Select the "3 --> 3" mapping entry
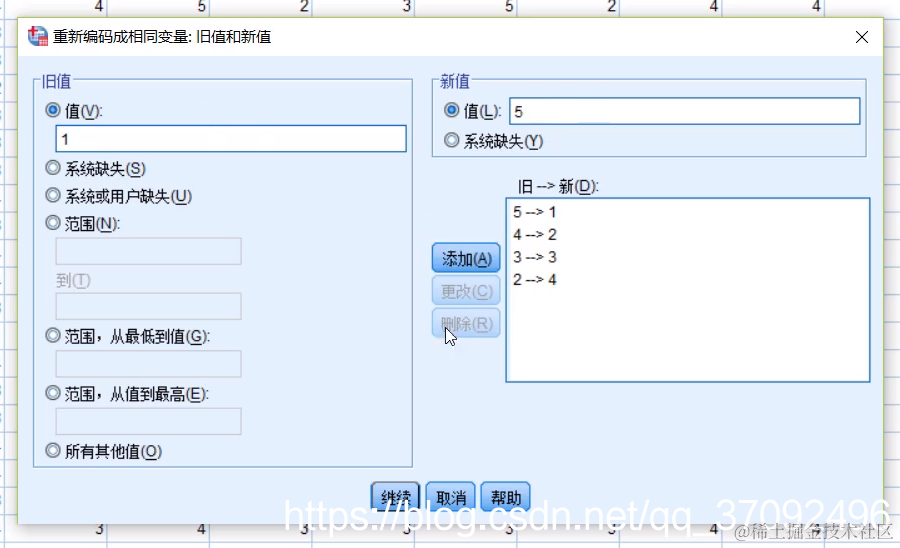900x548 pixels. pos(534,257)
